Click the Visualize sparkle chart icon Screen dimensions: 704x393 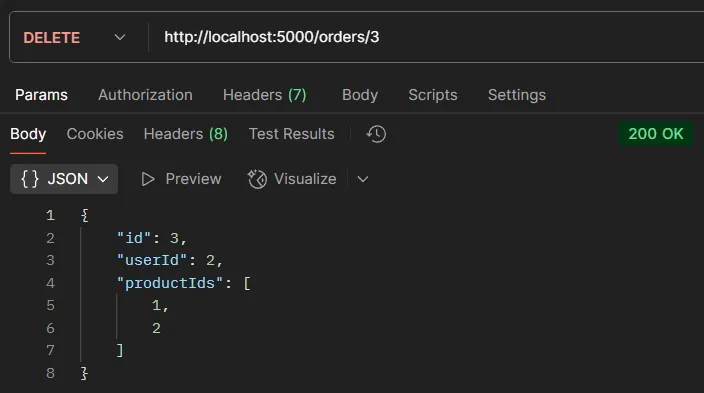click(x=257, y=179)
